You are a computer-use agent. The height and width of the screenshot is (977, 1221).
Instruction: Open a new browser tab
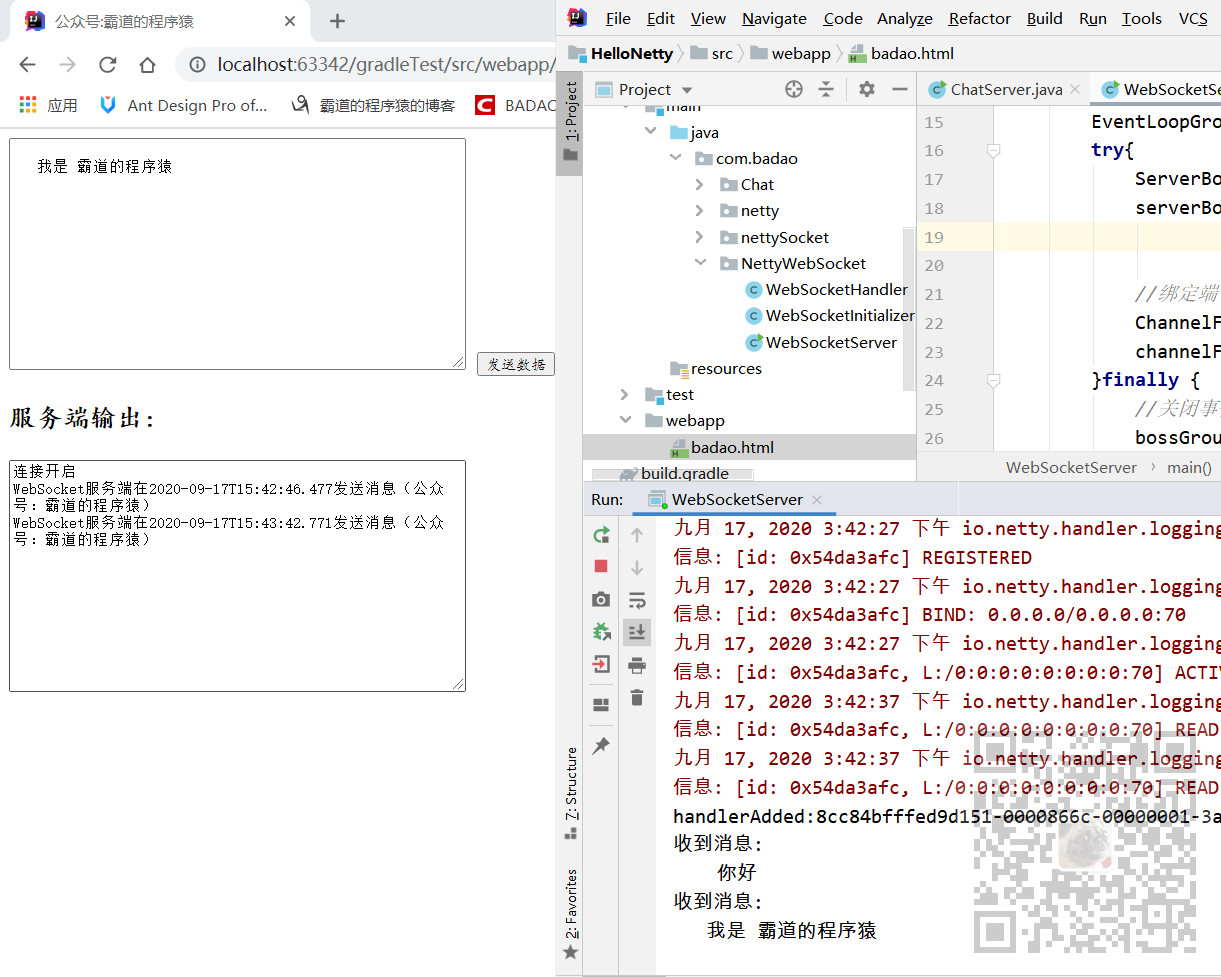(x=337, y=21)
